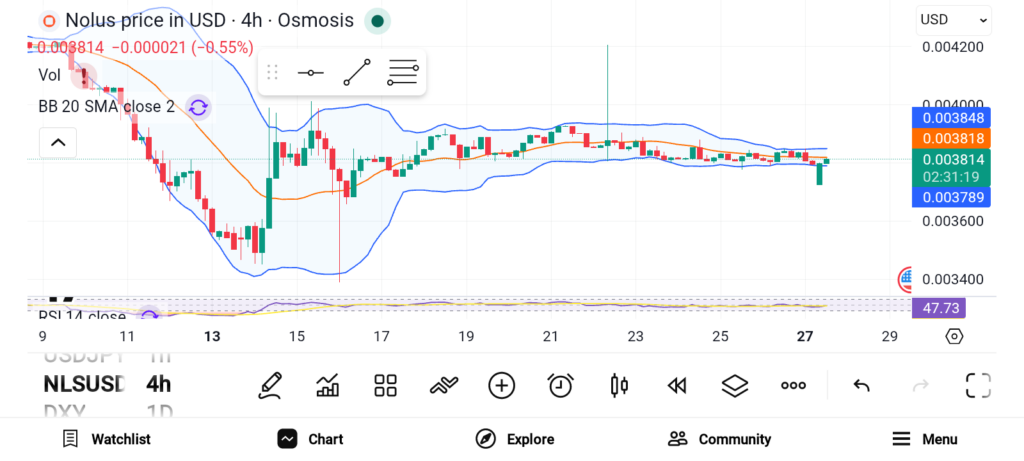Select the trend line tool
This screenshot has height=461, width=1024.
(356, 73)
